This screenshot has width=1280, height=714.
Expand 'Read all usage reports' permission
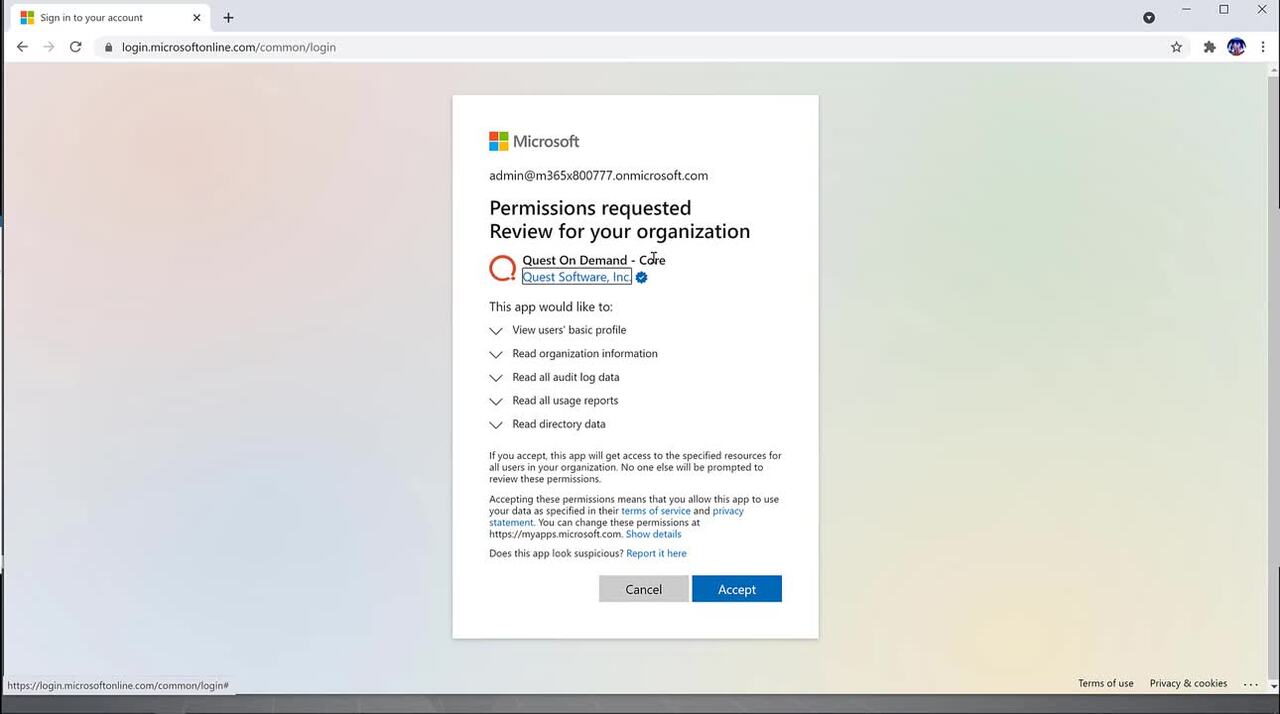[495, 401]
